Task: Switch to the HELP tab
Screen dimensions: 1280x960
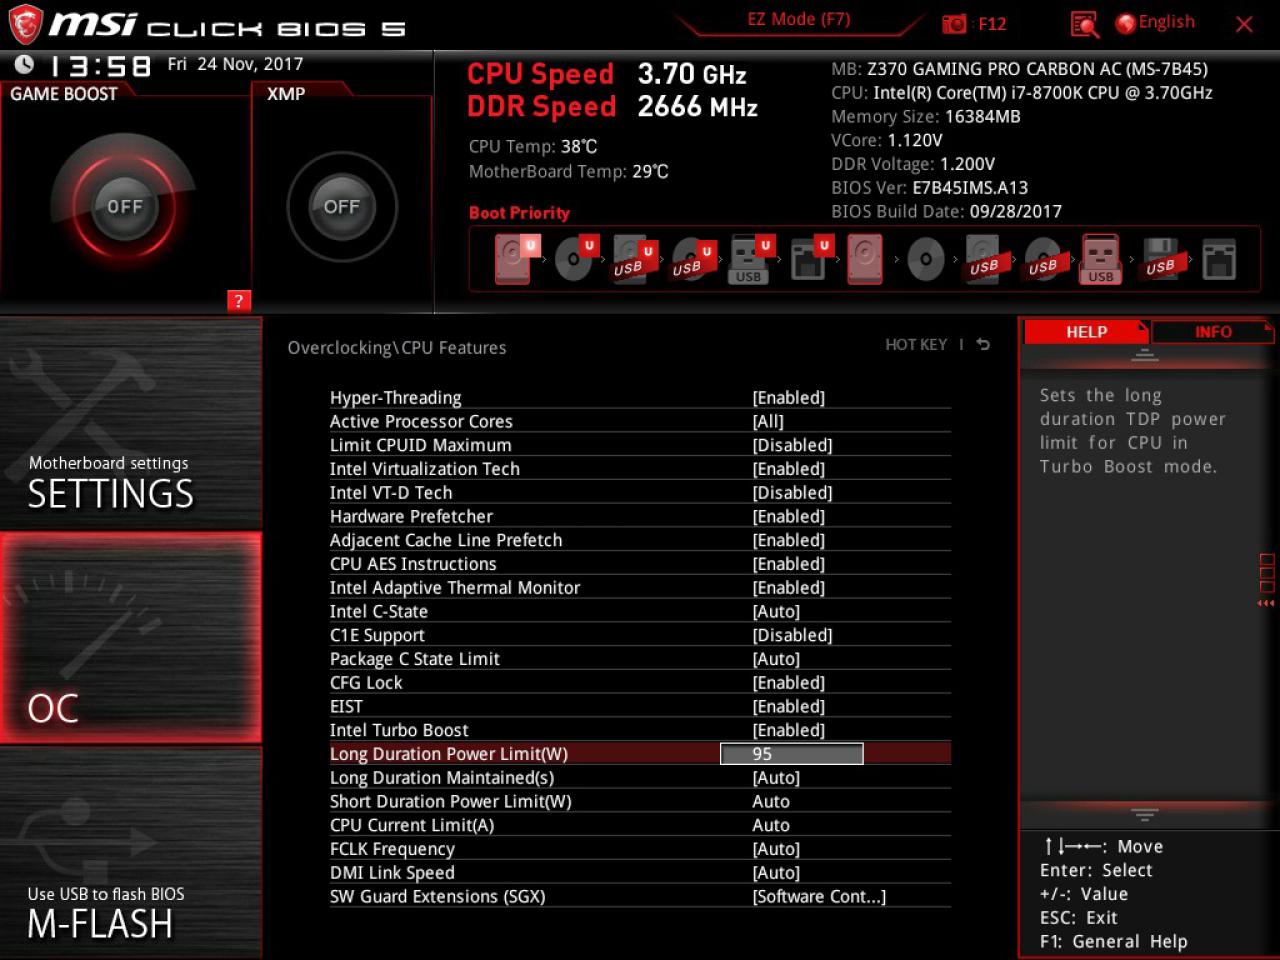Action: pyautogui.click(x=1087, y=332)
